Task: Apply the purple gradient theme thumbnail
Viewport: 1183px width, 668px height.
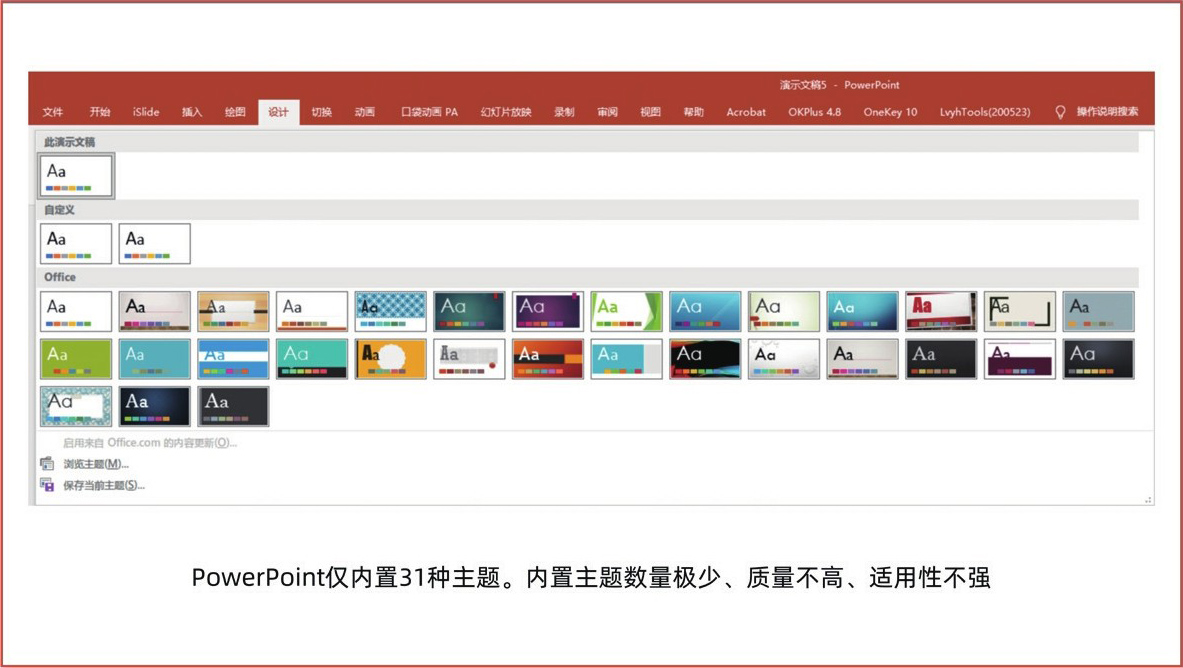Action: point(548,311)
